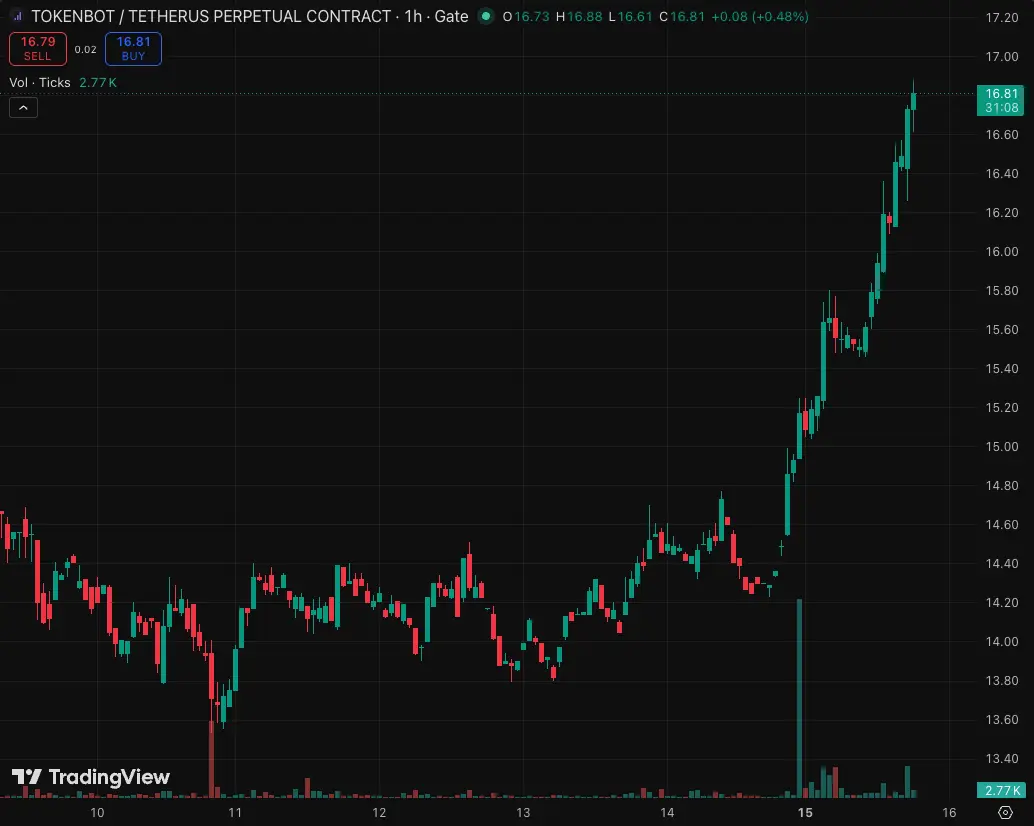Click the 2.77 K volume value in the legend
Viewport: 1034px width, 826px height.
[98, 82]
